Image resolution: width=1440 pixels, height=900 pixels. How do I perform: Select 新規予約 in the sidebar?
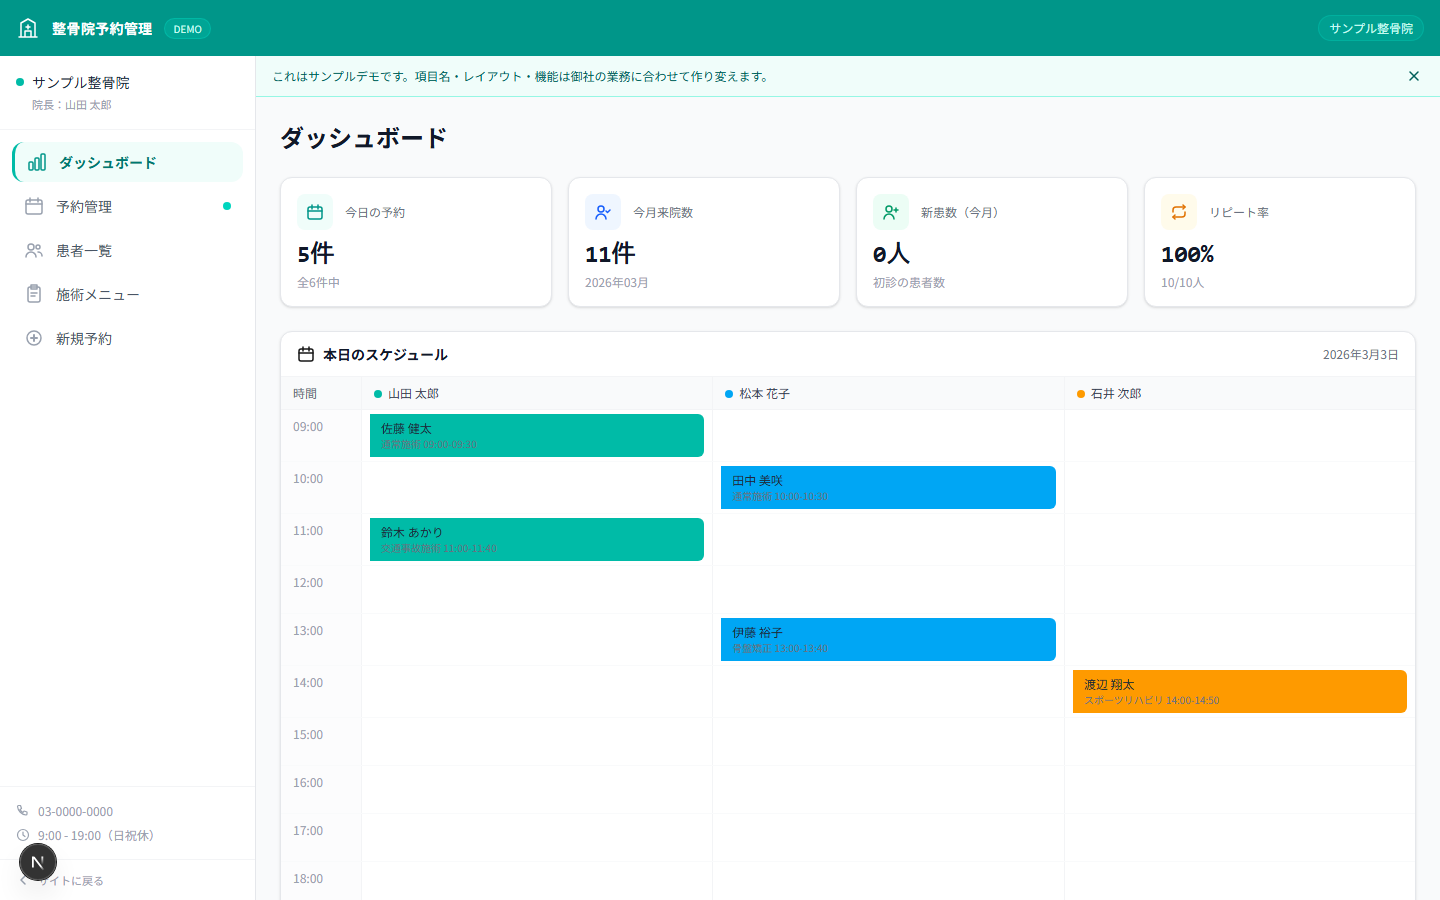coord(128,338)
